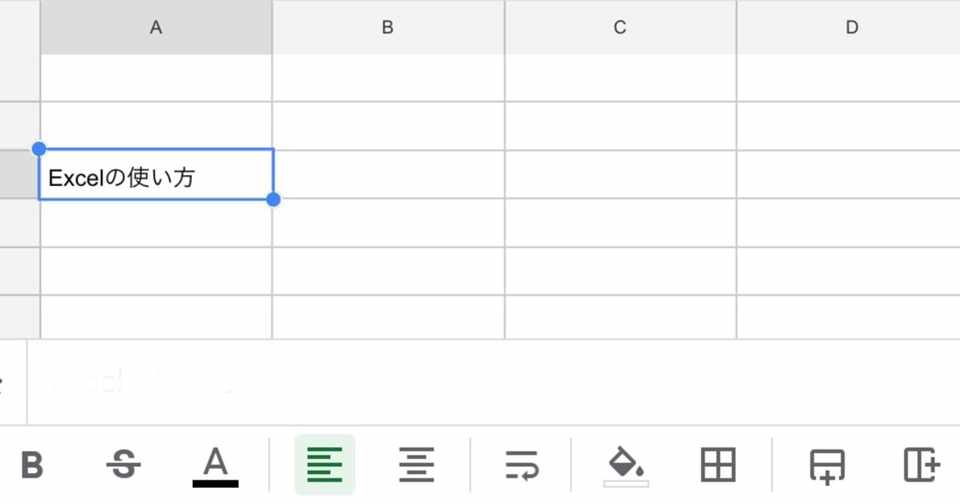The width and height of the screenshot is (960, 503).
Task: Click the empty cell right of Excelの使い方
Action: 388,175
